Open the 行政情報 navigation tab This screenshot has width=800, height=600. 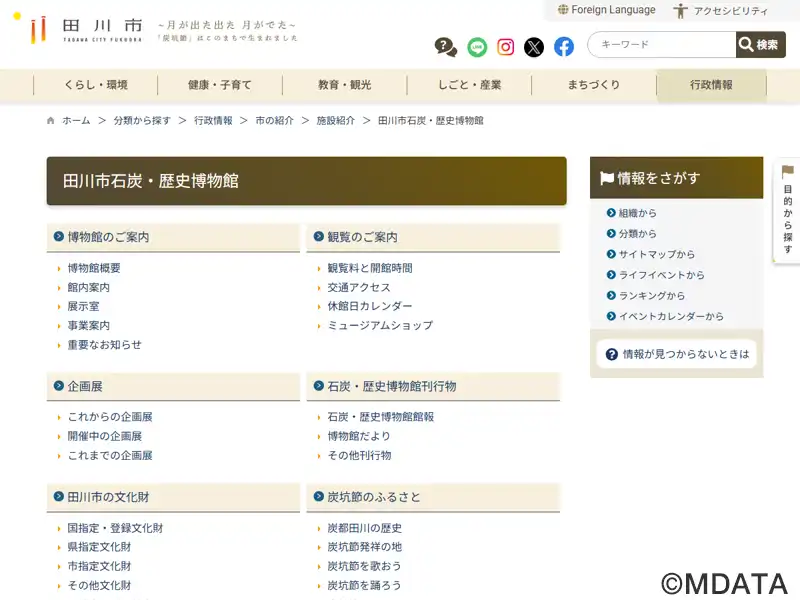tap(711, 85)
